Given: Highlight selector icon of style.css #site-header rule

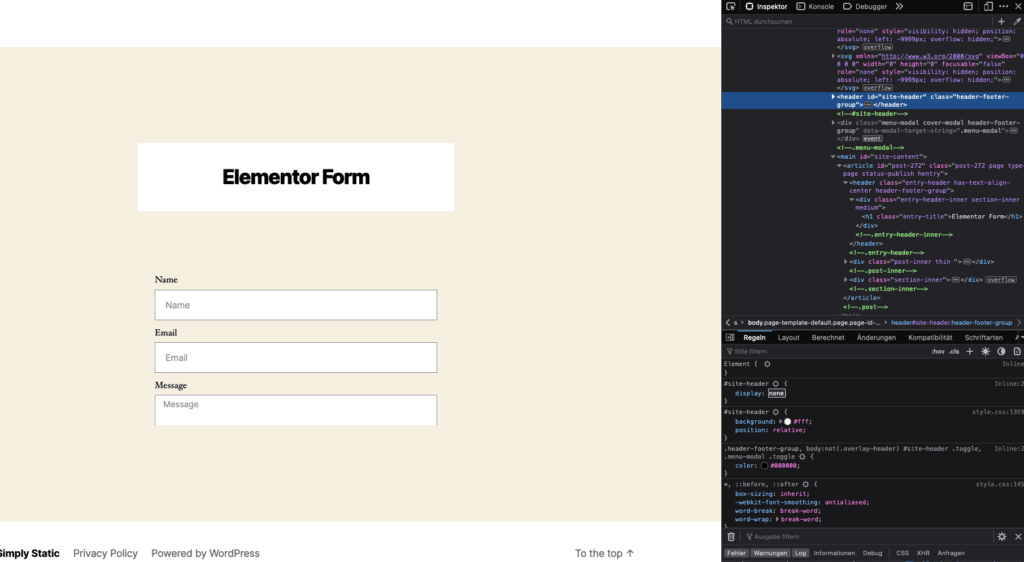Looking at the screenshot, I should [776, 412].
